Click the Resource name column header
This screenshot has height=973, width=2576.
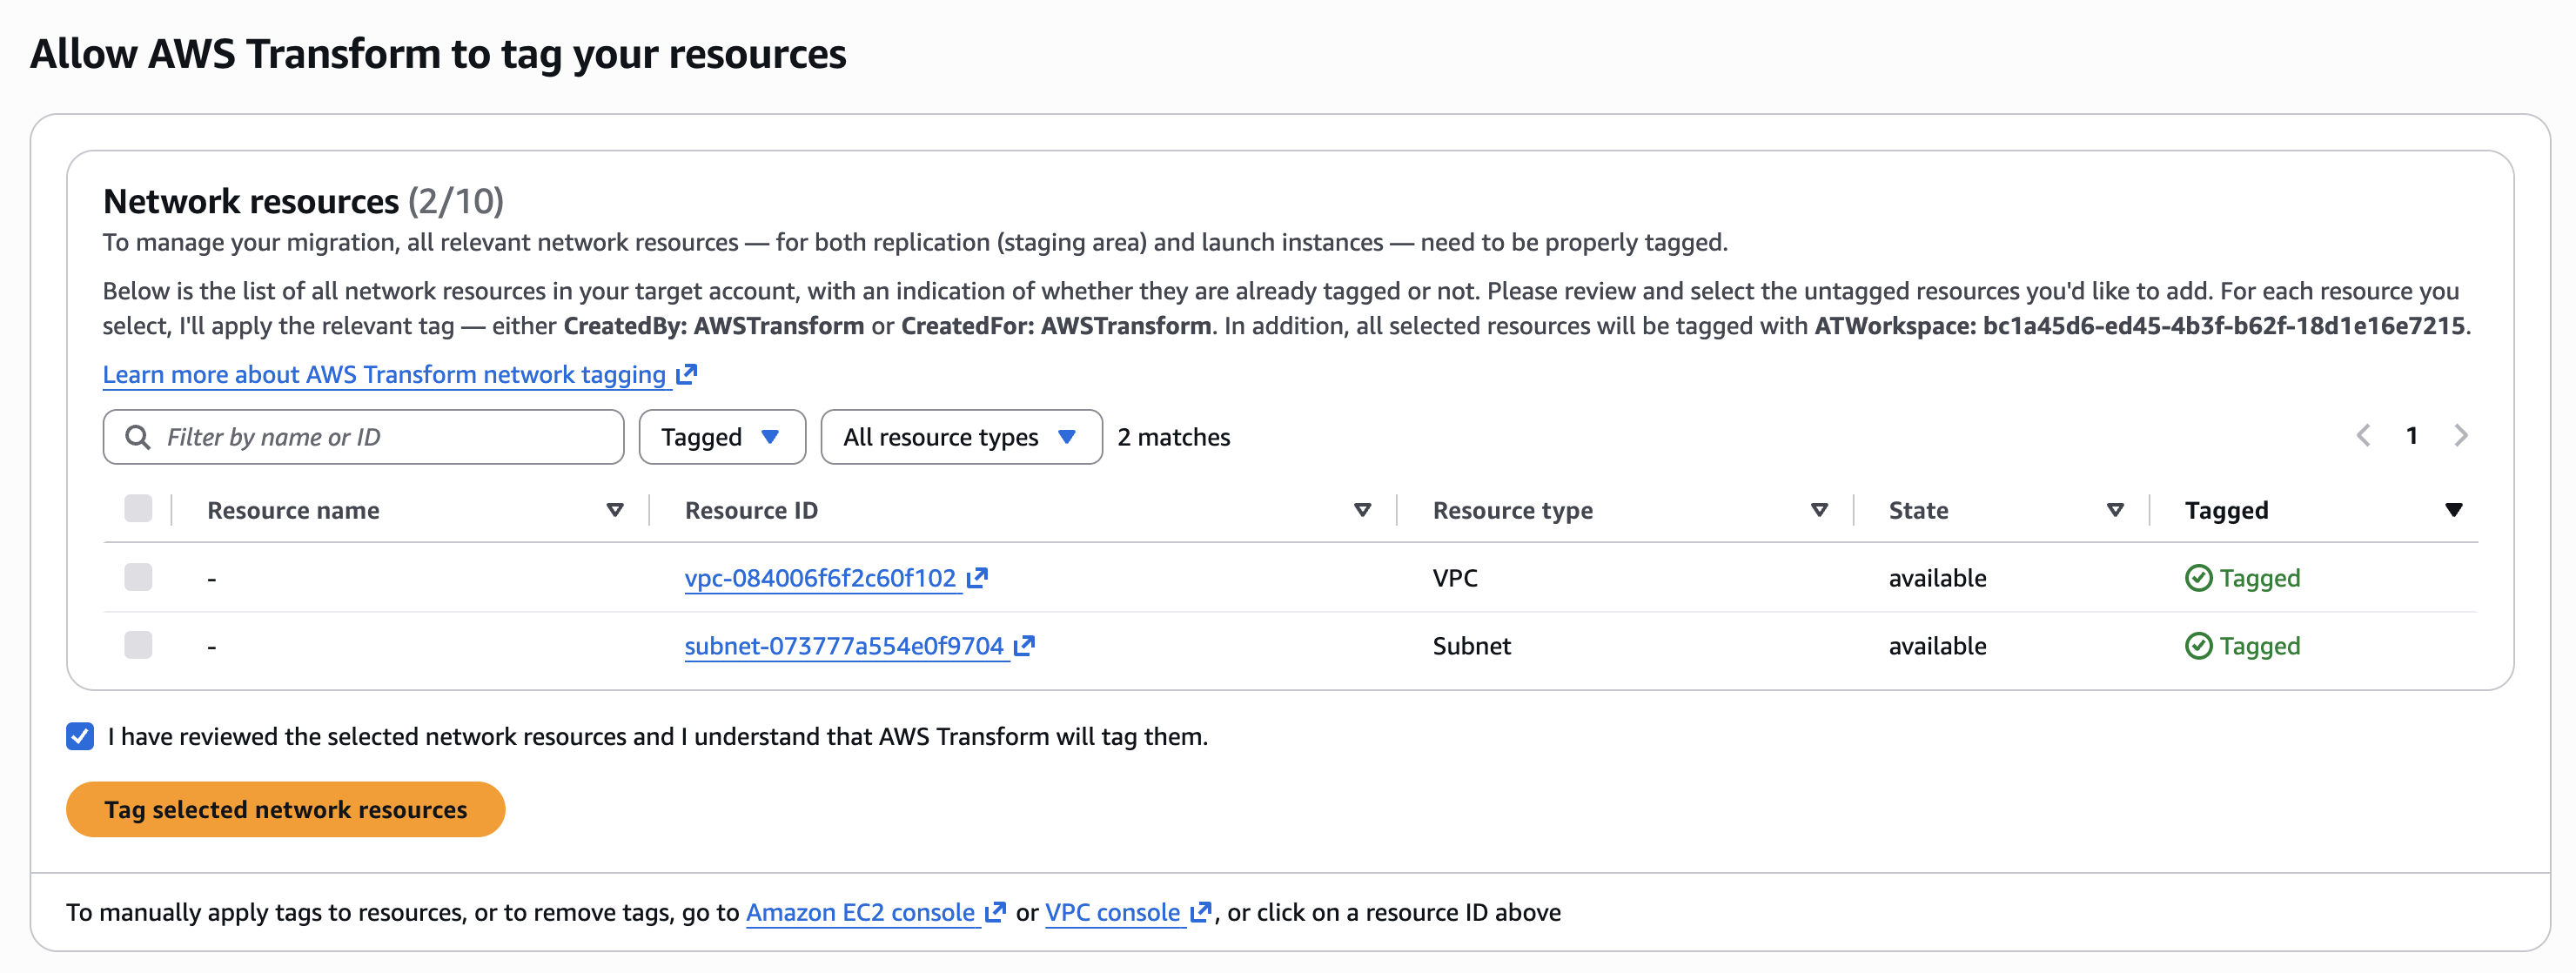293,511
